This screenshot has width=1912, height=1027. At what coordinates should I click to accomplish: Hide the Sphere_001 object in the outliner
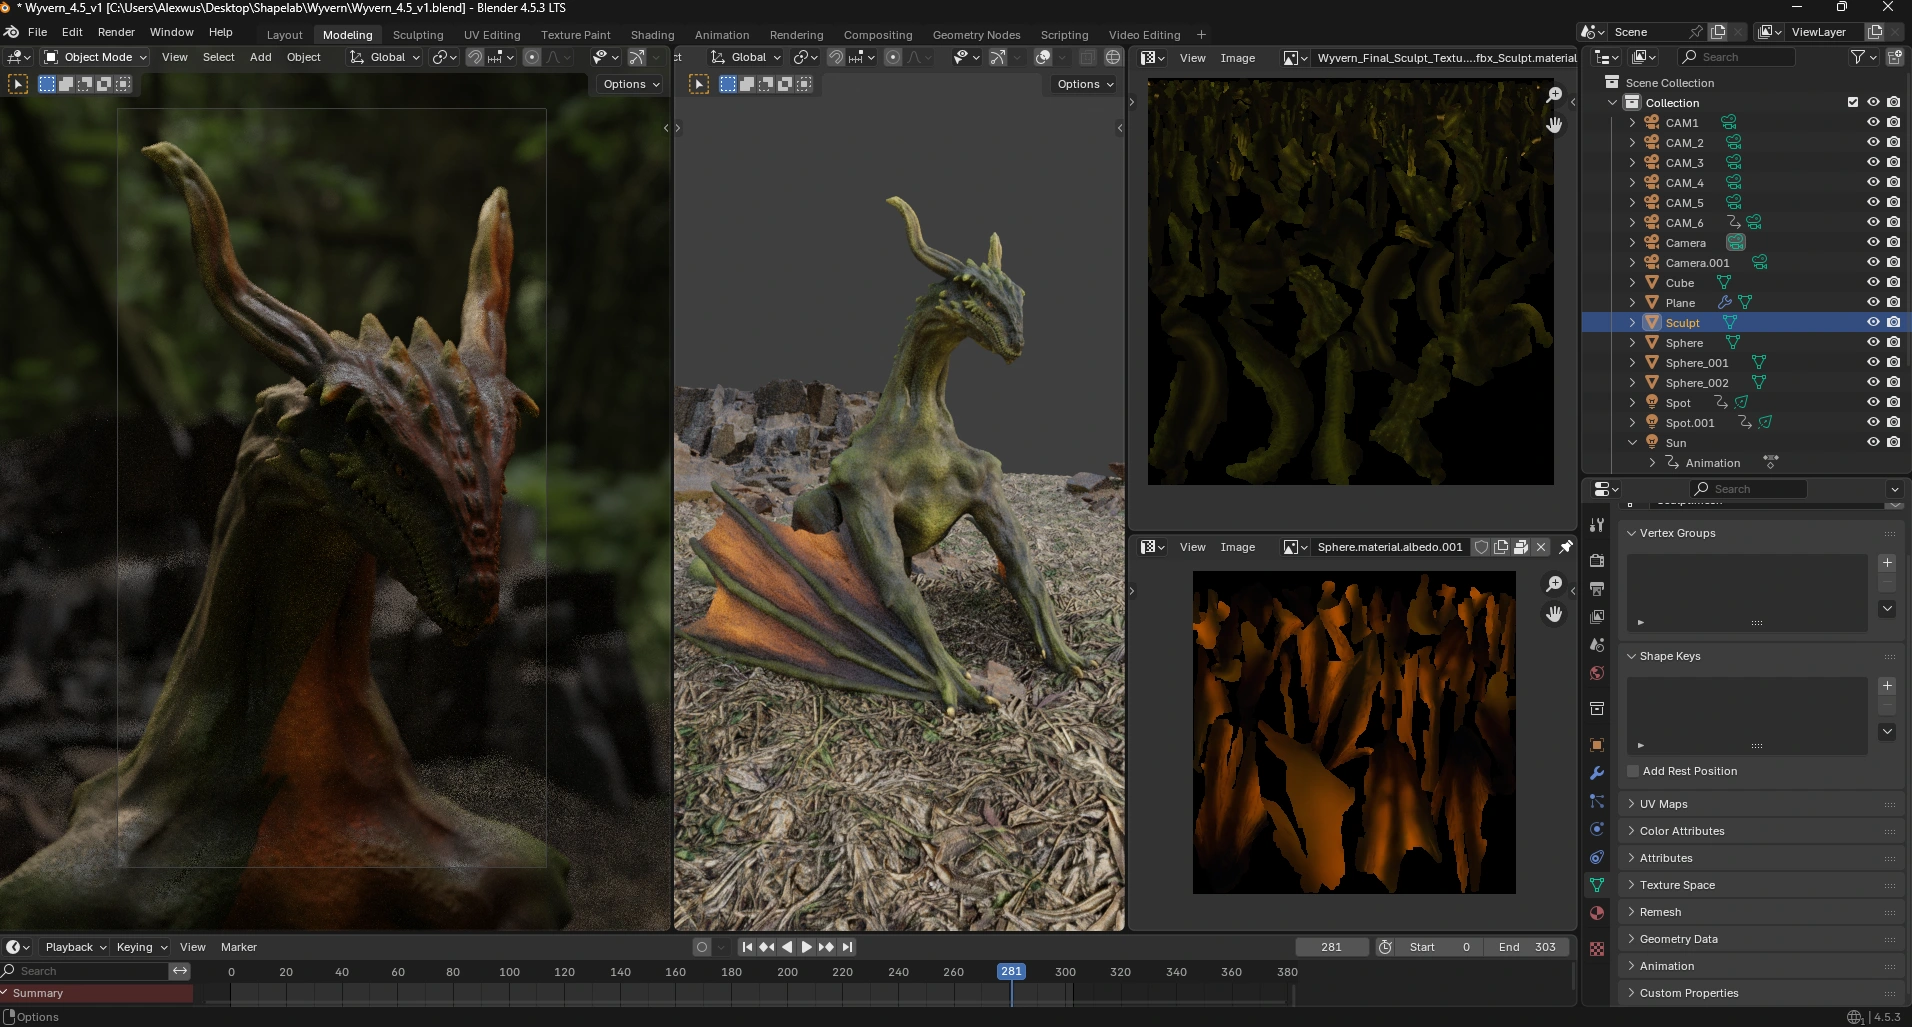pyautogui.click(x=1873, y=362)
